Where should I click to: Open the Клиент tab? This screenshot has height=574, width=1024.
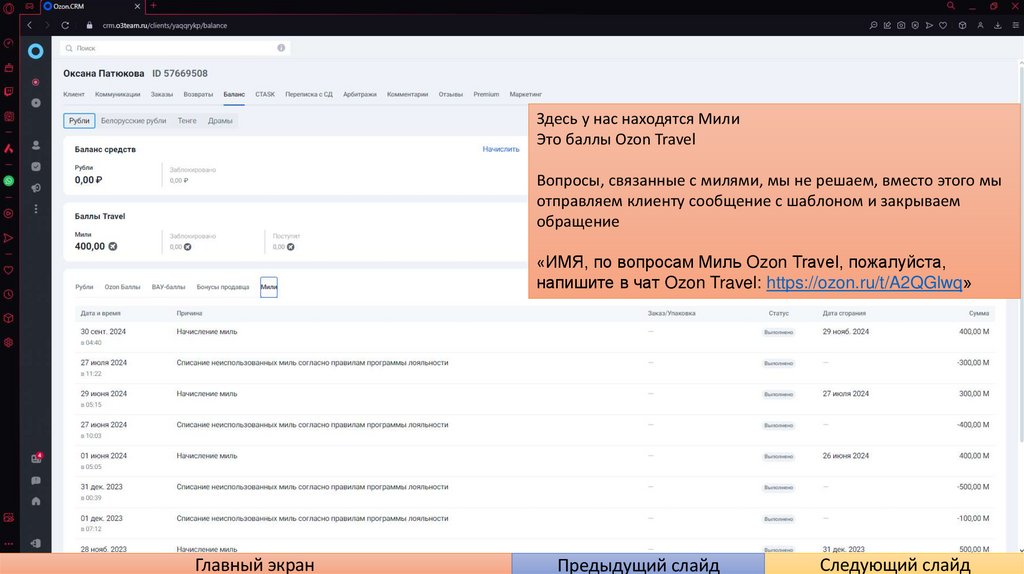[x=74, y=94]
